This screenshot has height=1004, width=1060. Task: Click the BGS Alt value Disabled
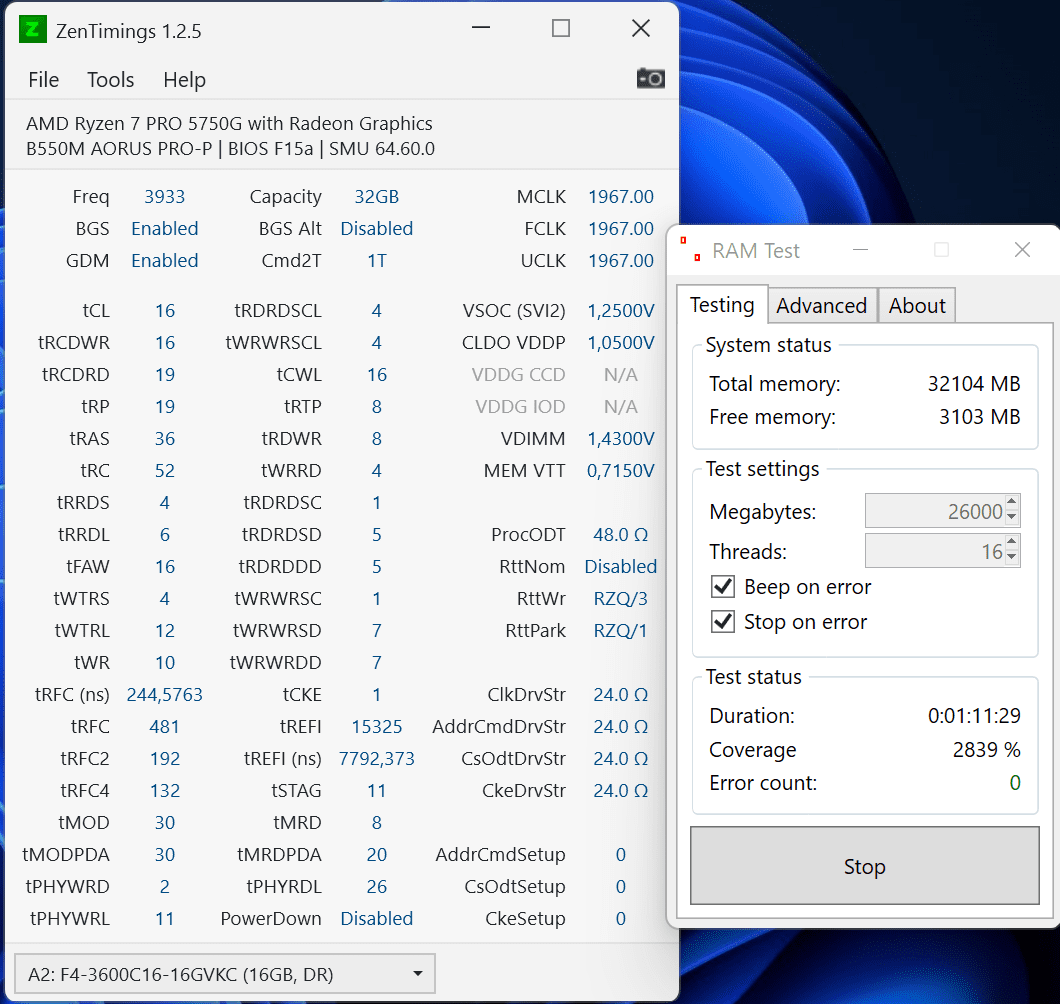point(377,229)
